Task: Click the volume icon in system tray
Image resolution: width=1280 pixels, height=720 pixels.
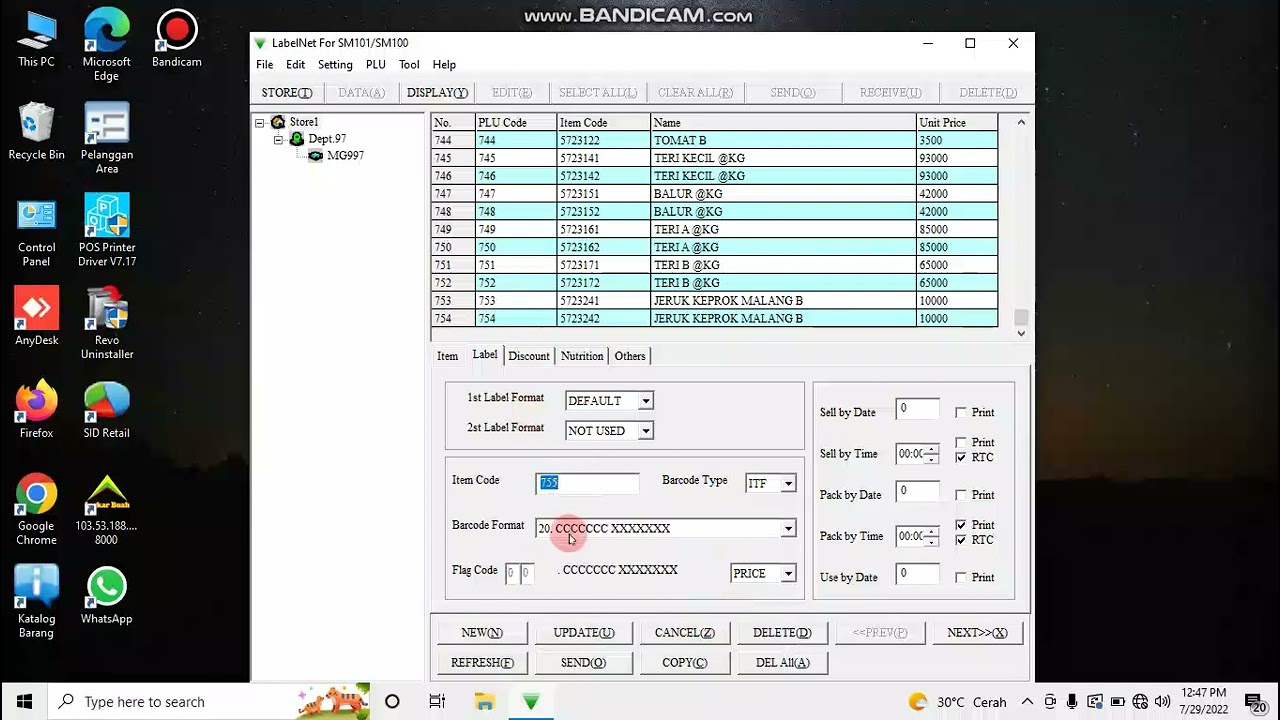Action: tap(1163, 702)
